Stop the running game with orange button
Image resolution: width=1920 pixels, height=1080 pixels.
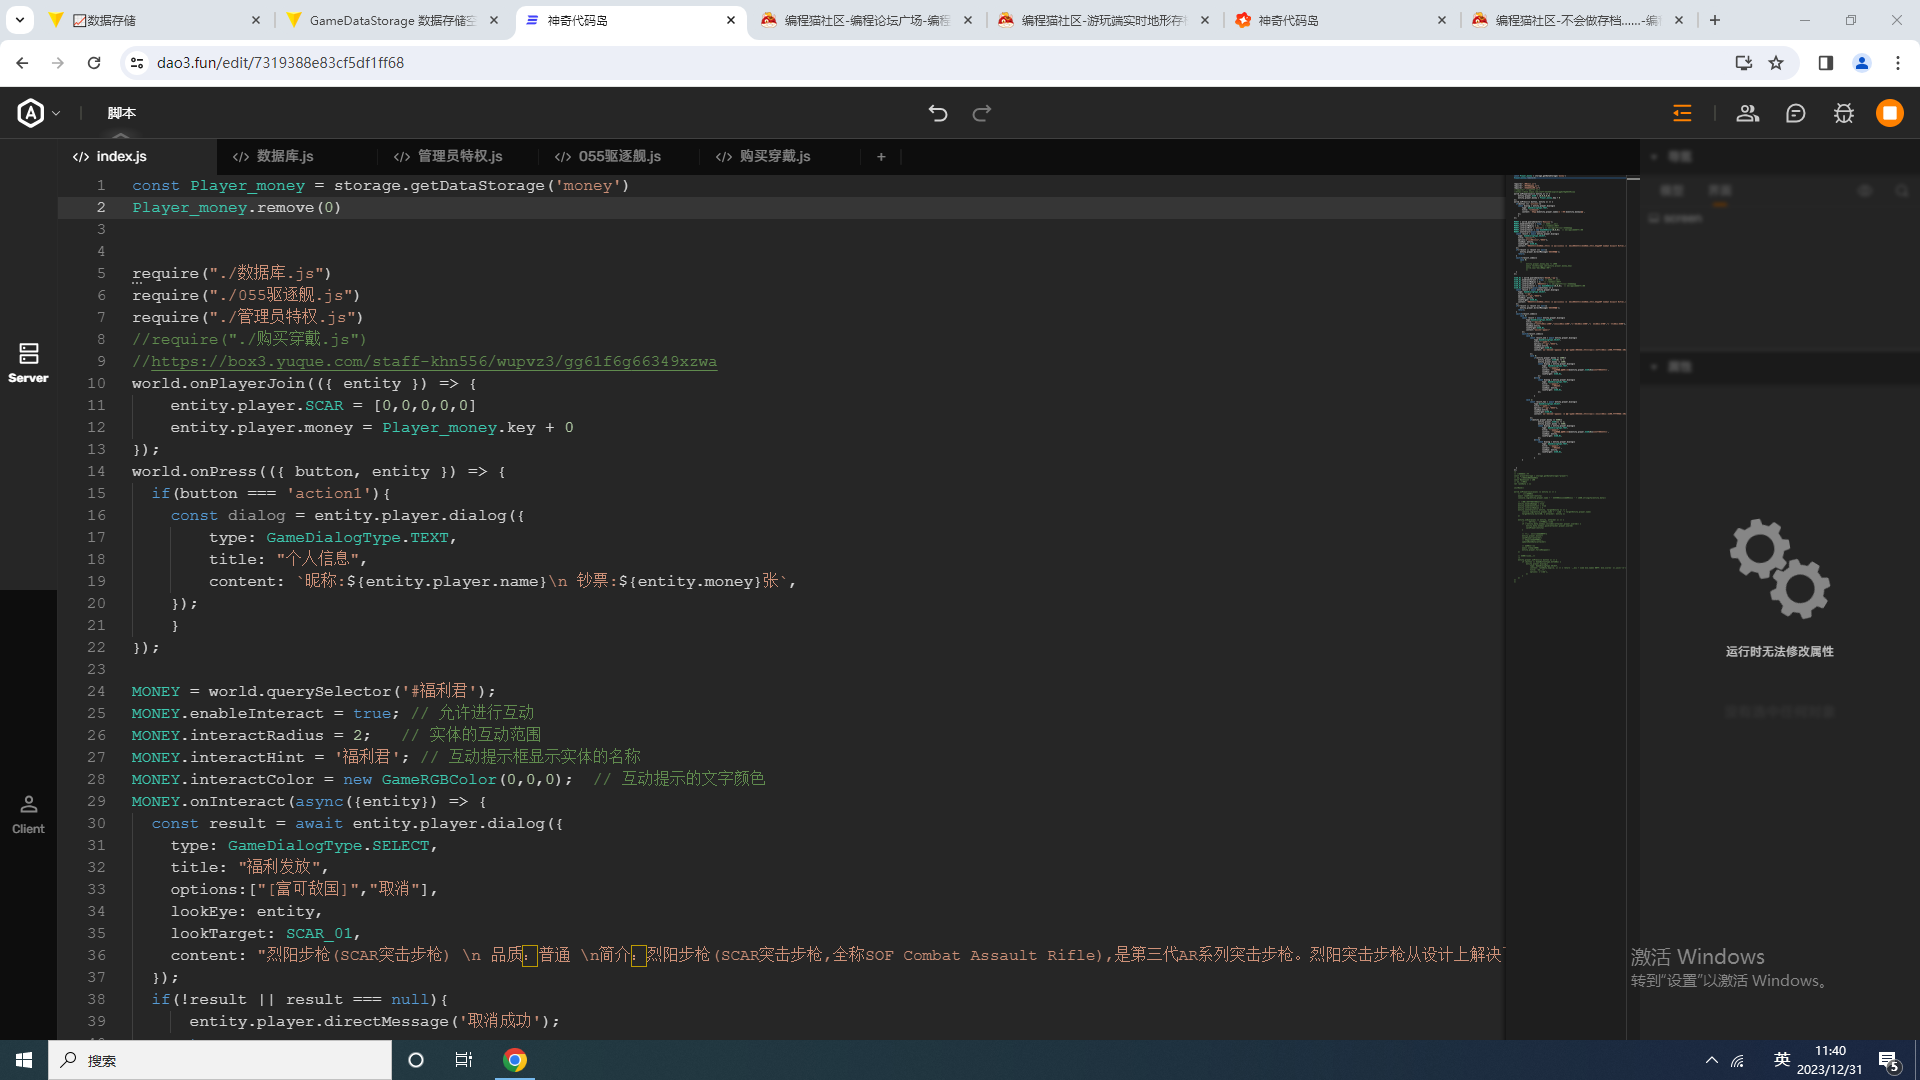coord(1890,113)
